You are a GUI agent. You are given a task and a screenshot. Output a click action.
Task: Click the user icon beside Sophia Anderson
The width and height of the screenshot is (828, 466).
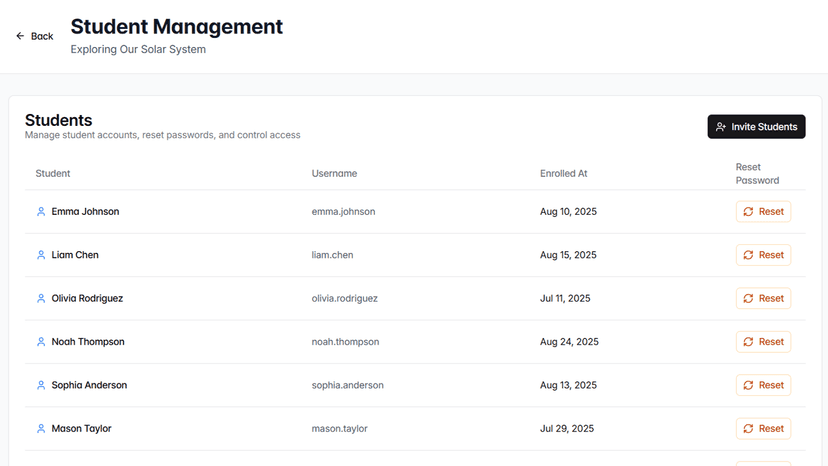pos(41,385)
